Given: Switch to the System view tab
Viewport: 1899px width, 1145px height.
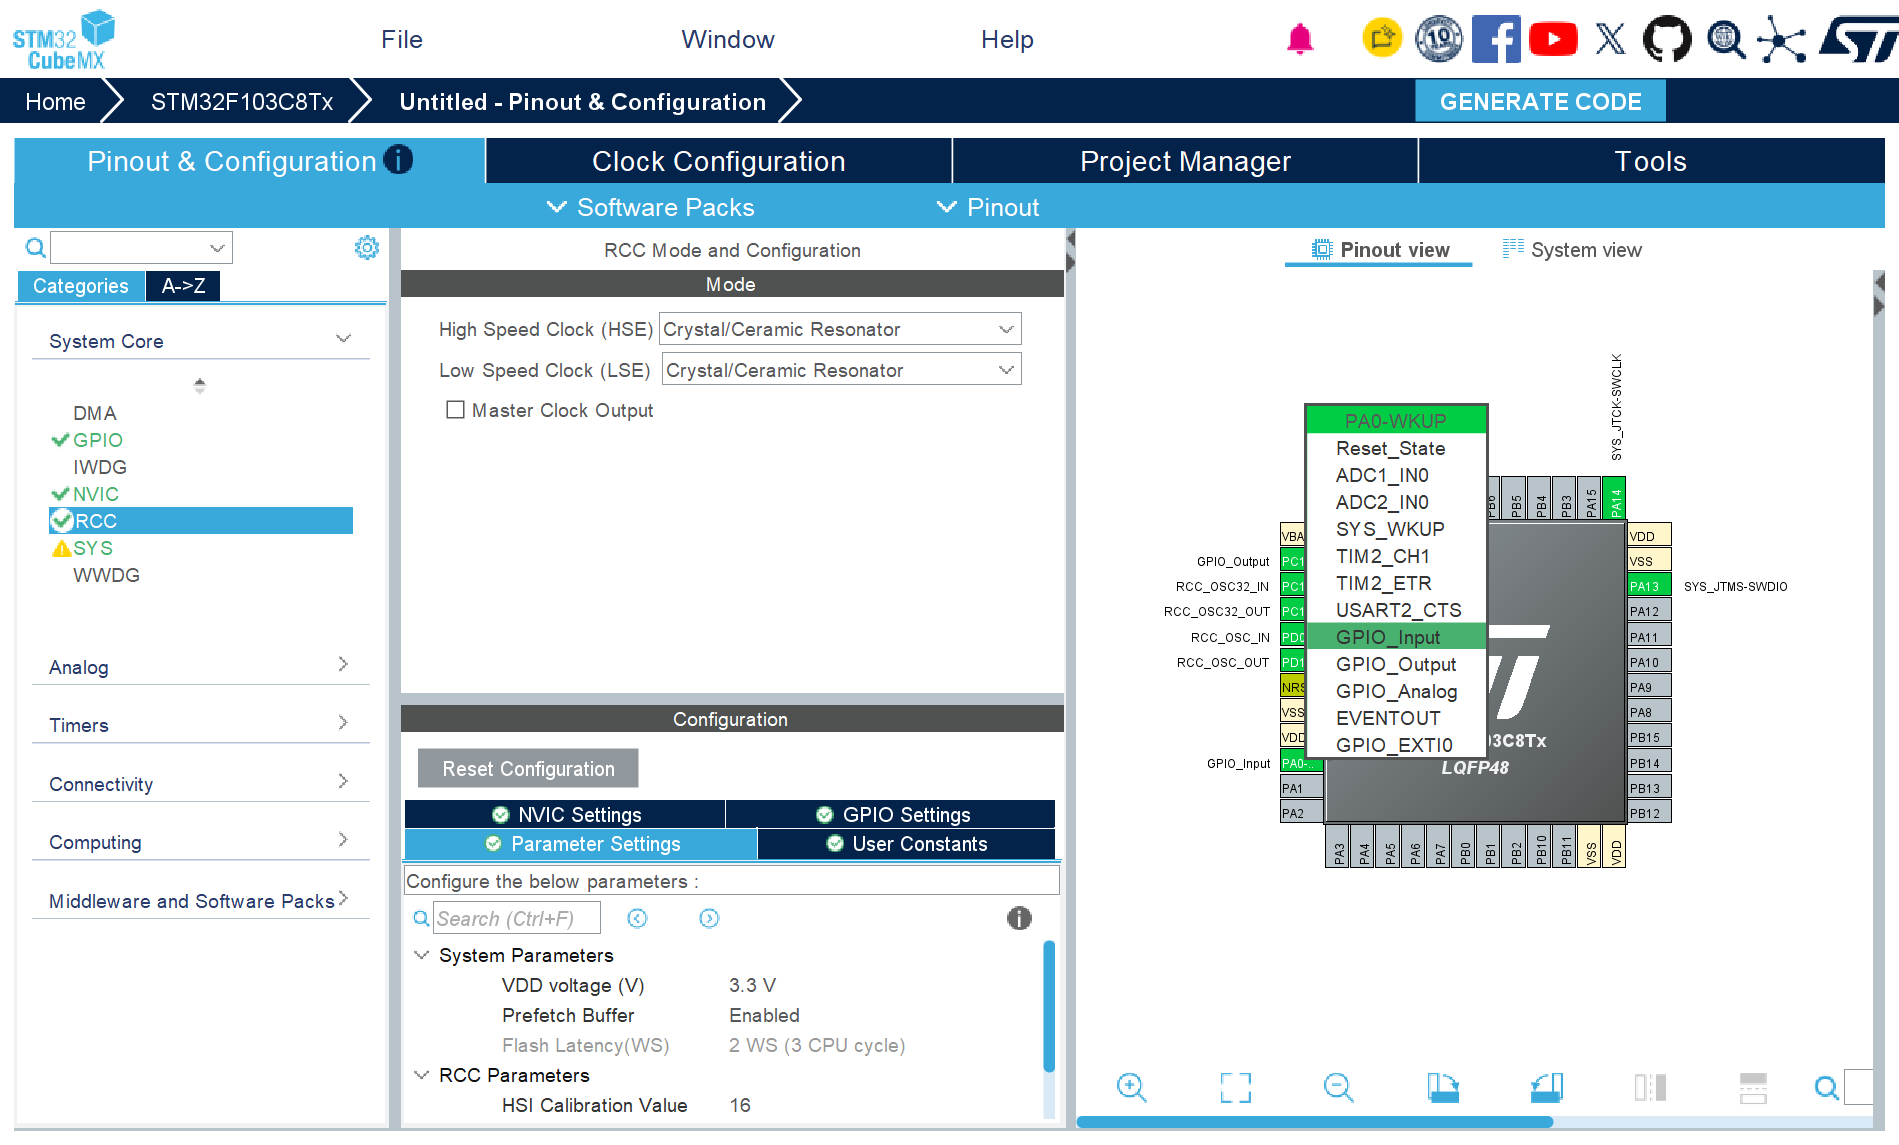Looking at the screenshot, I should pyautogui.click(x=1572, y=250).
